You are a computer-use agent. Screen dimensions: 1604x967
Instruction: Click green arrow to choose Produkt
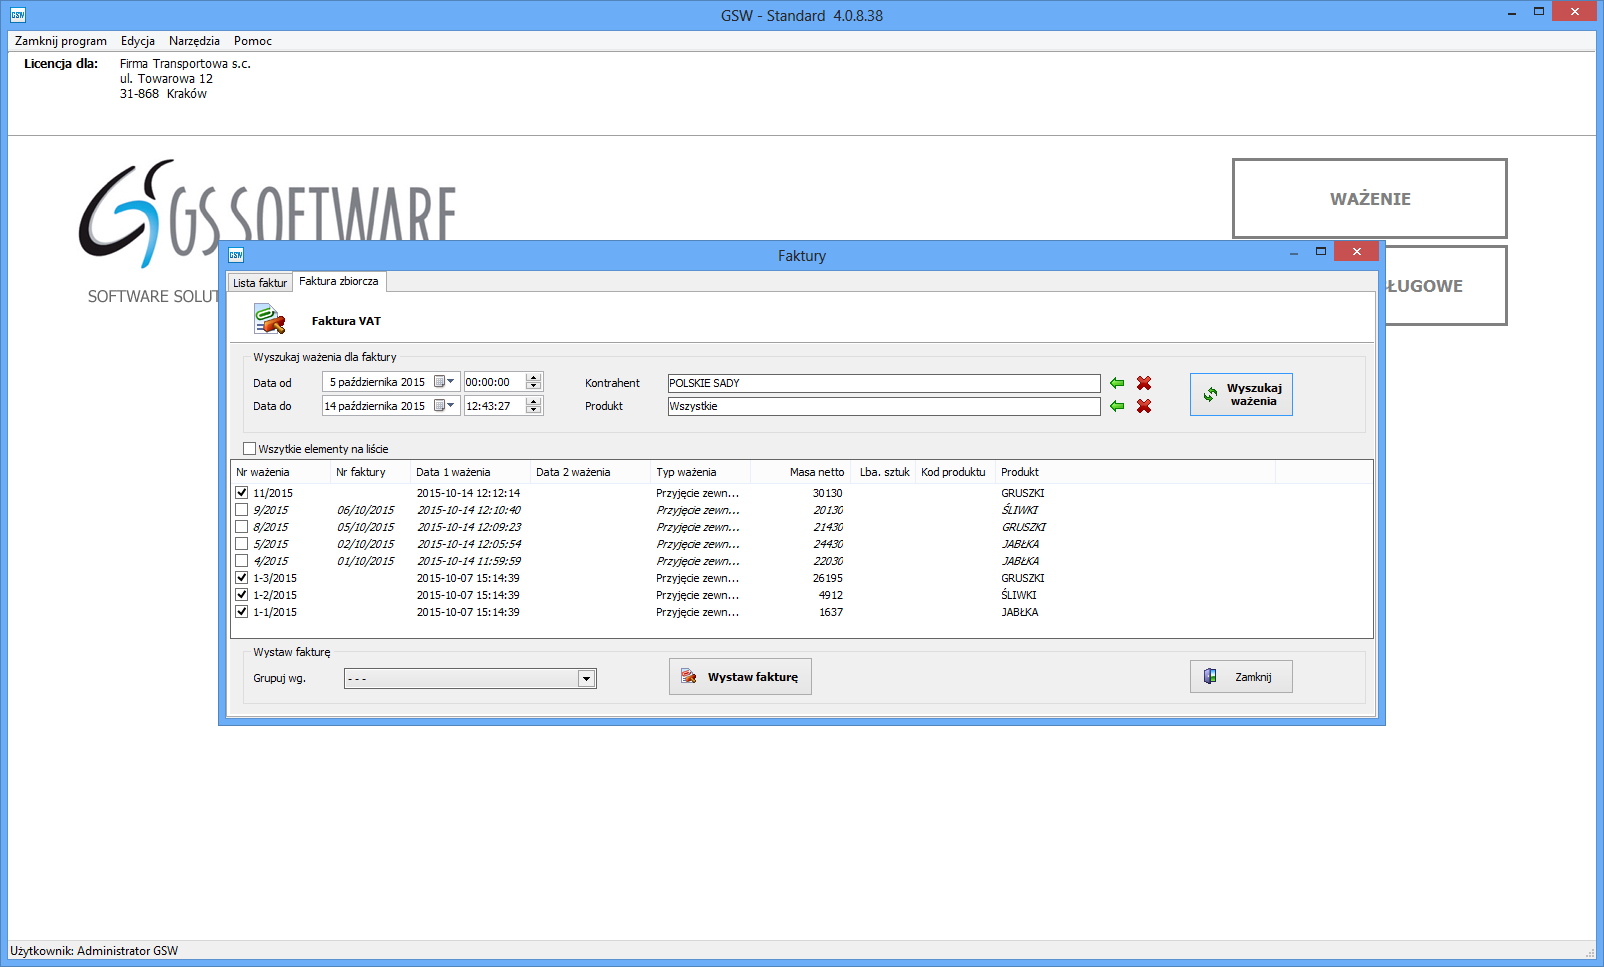point(1117,406)
